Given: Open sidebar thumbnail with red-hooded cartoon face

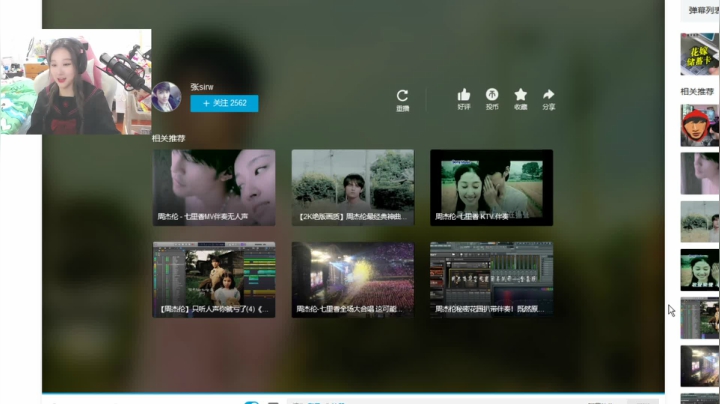Looking at the screenshot, I should [x=700, y=125].
